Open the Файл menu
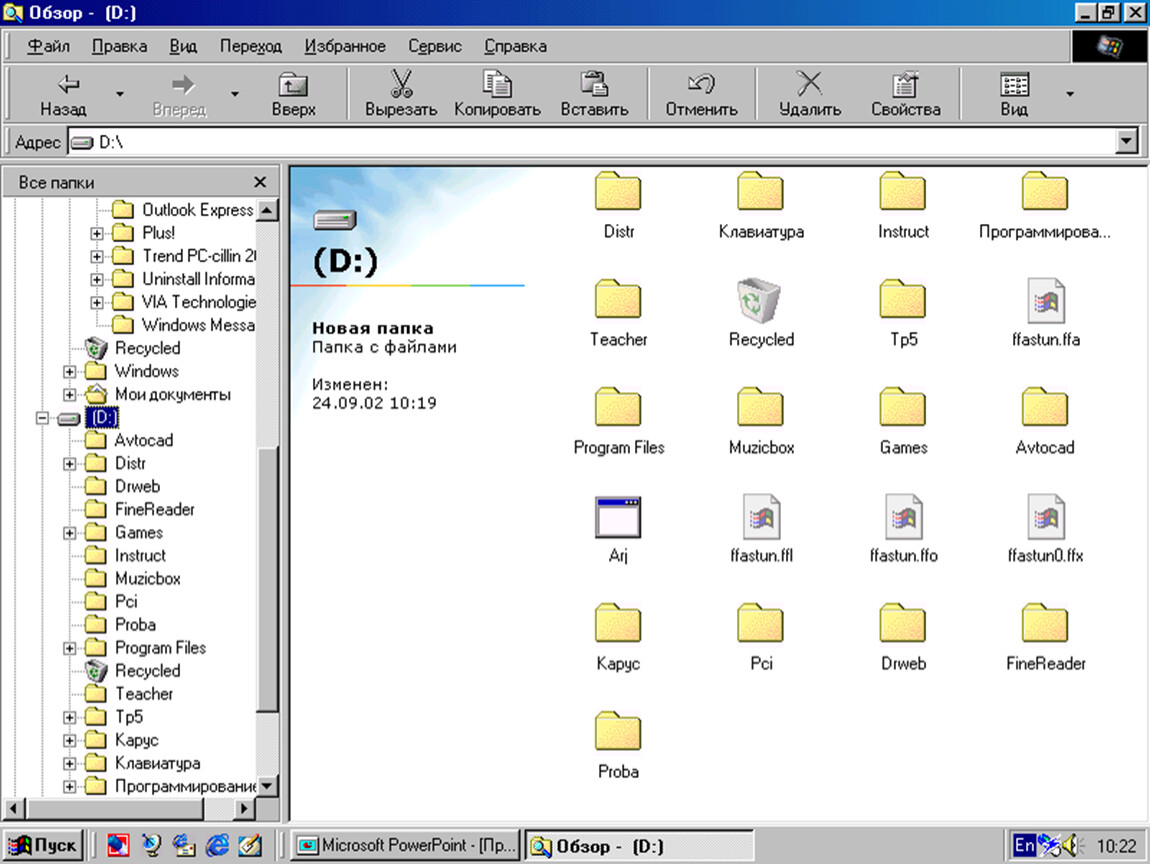 pyautogui.click(x=48, y=46)
